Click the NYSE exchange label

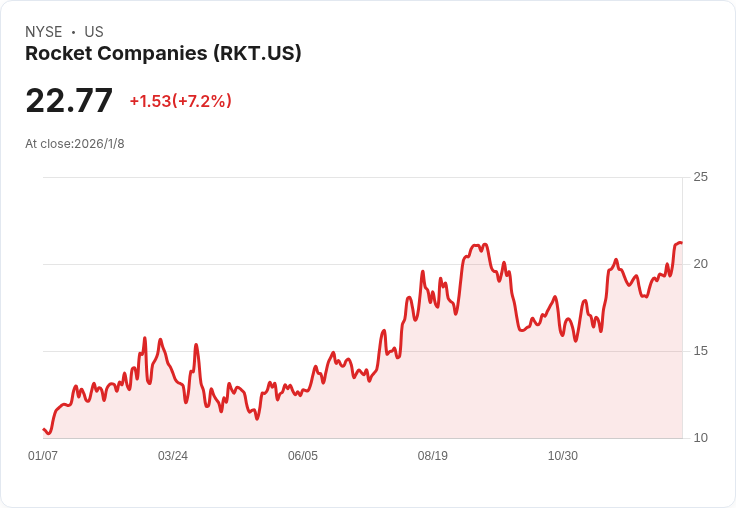point(44,32)
